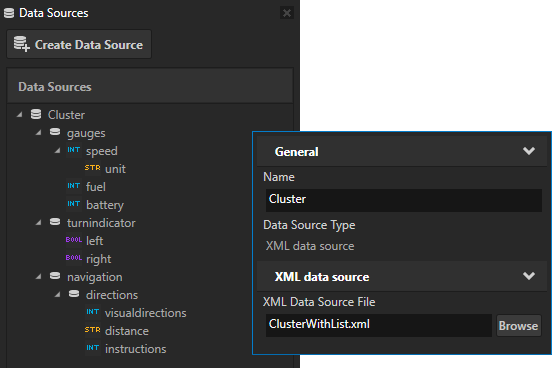Viewport: 552px width, 368px height.
Task: Collapse the Cluster tree node
Action: [x=20, y=114]
